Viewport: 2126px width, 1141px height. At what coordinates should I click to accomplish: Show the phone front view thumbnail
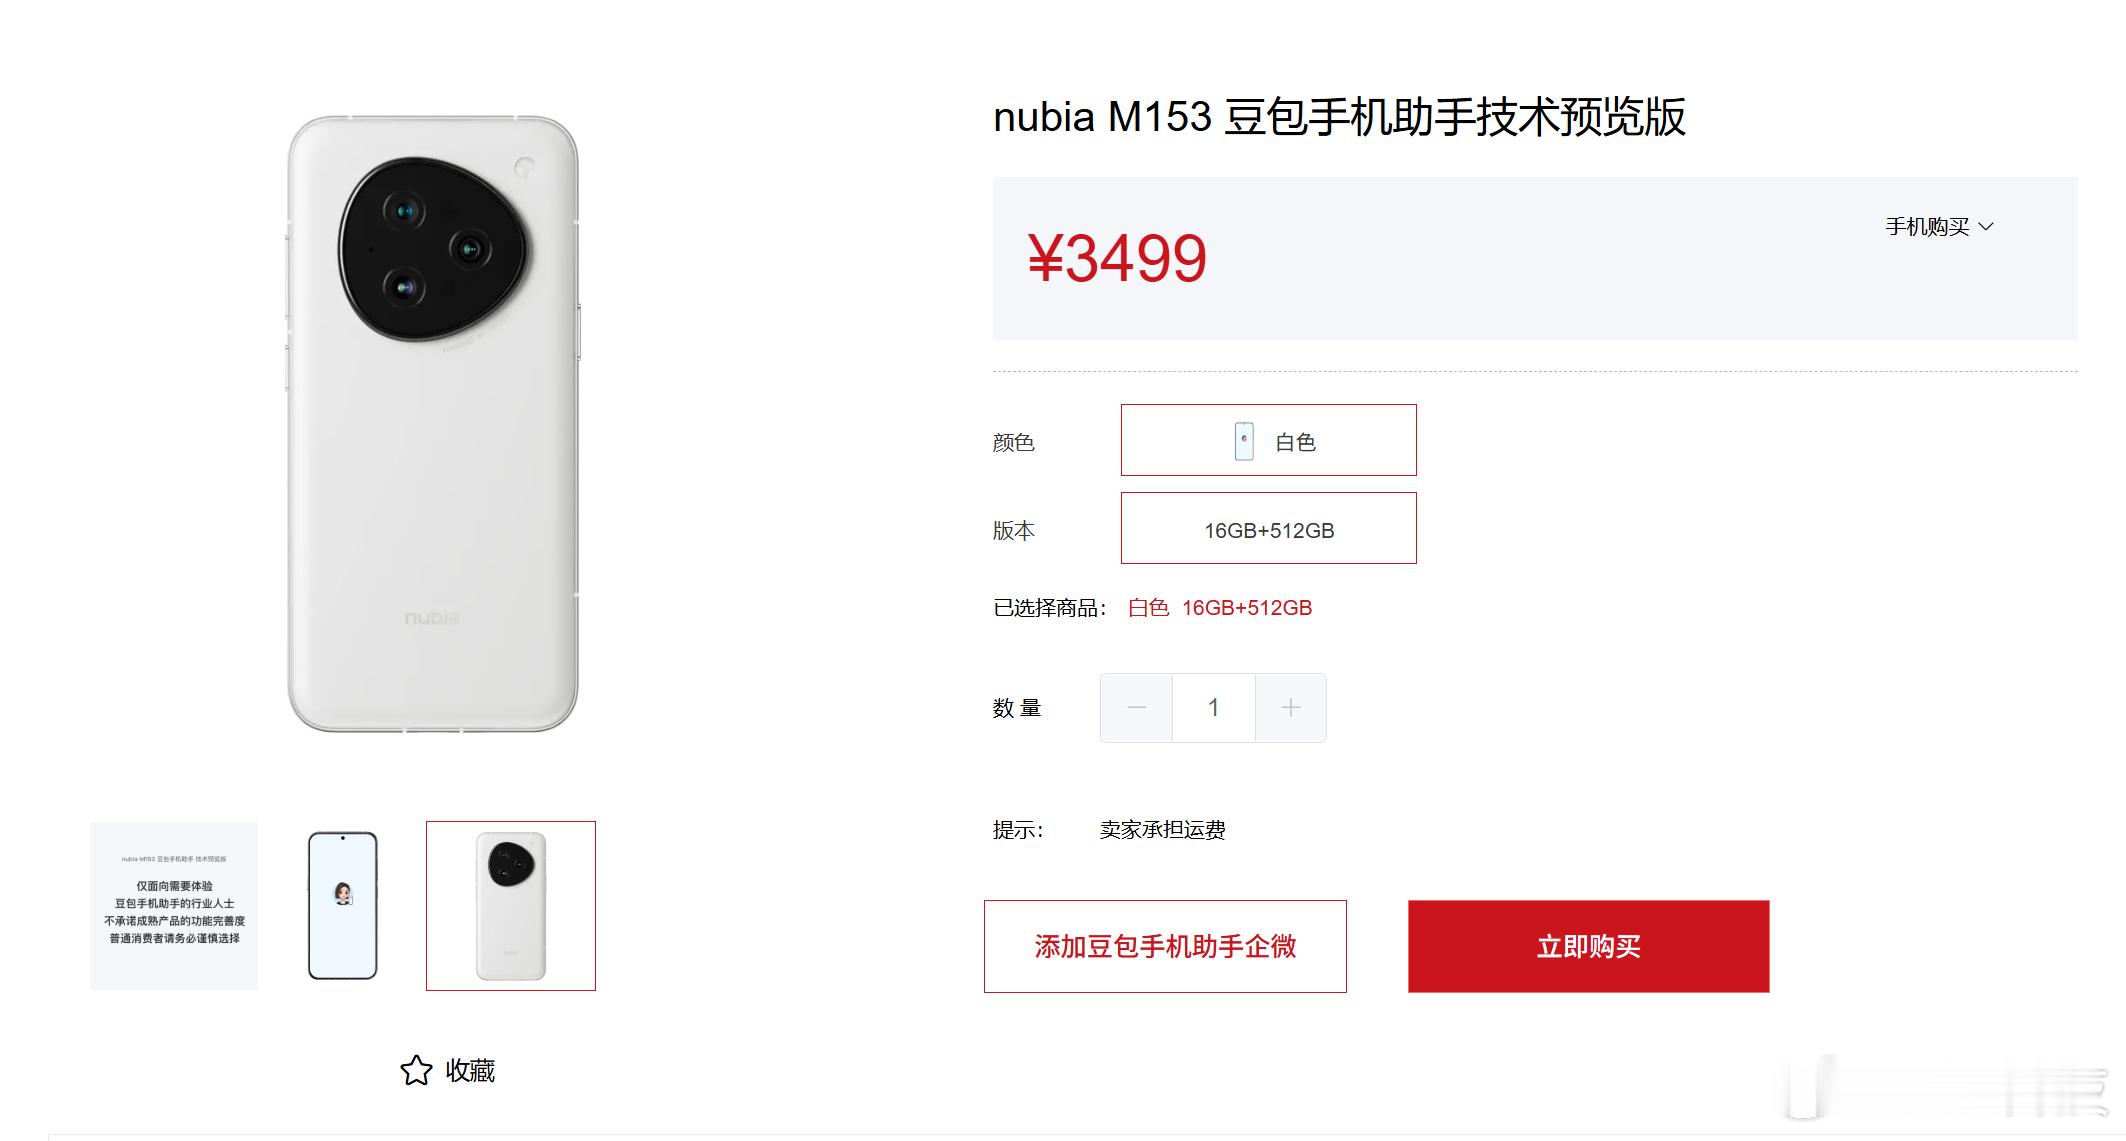(x=342, y=906)
